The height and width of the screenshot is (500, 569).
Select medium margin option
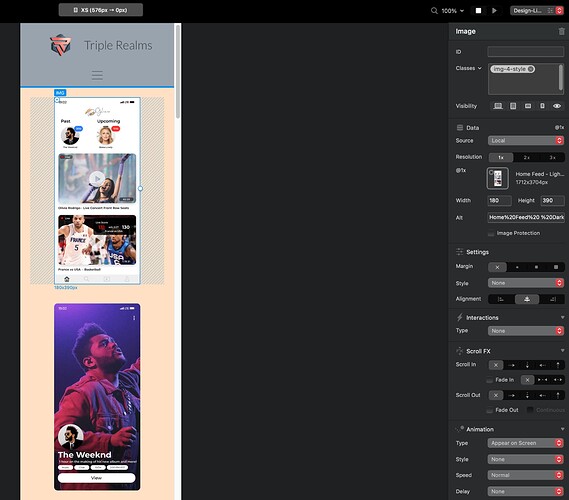(x=536, y=267)
